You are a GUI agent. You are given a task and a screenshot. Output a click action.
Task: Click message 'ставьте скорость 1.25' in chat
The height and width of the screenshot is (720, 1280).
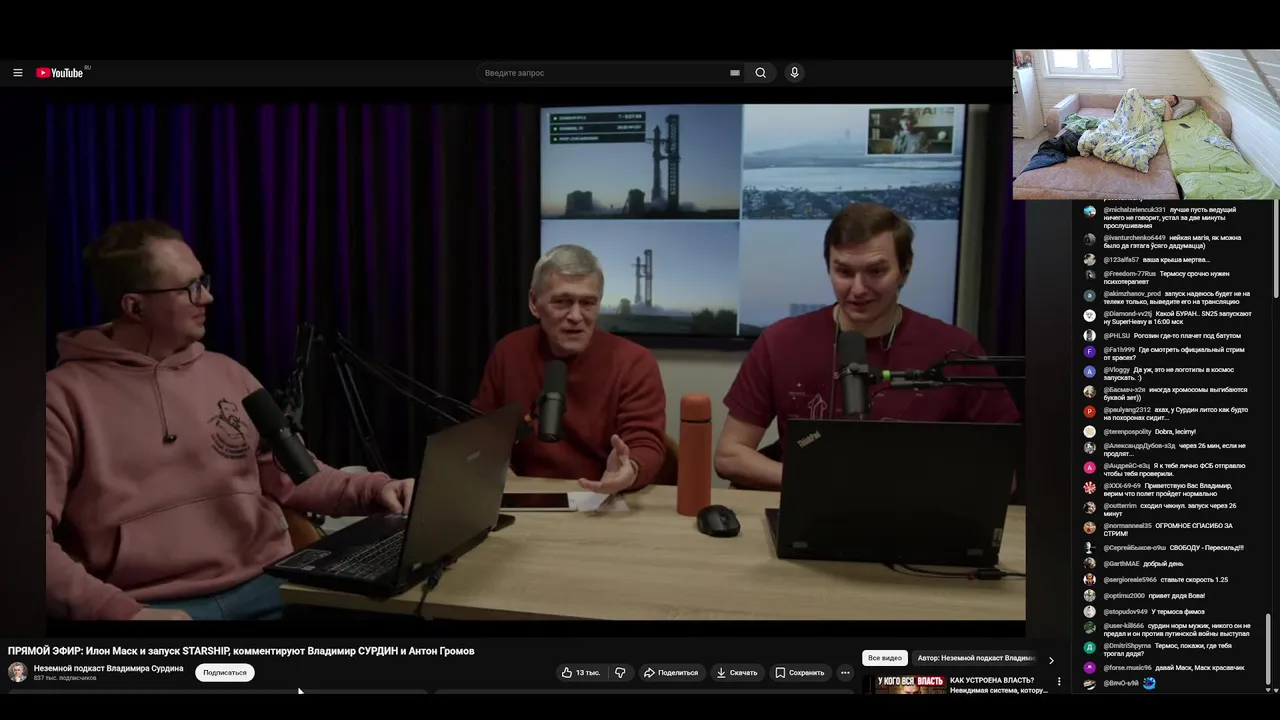tap(1195, 580)
